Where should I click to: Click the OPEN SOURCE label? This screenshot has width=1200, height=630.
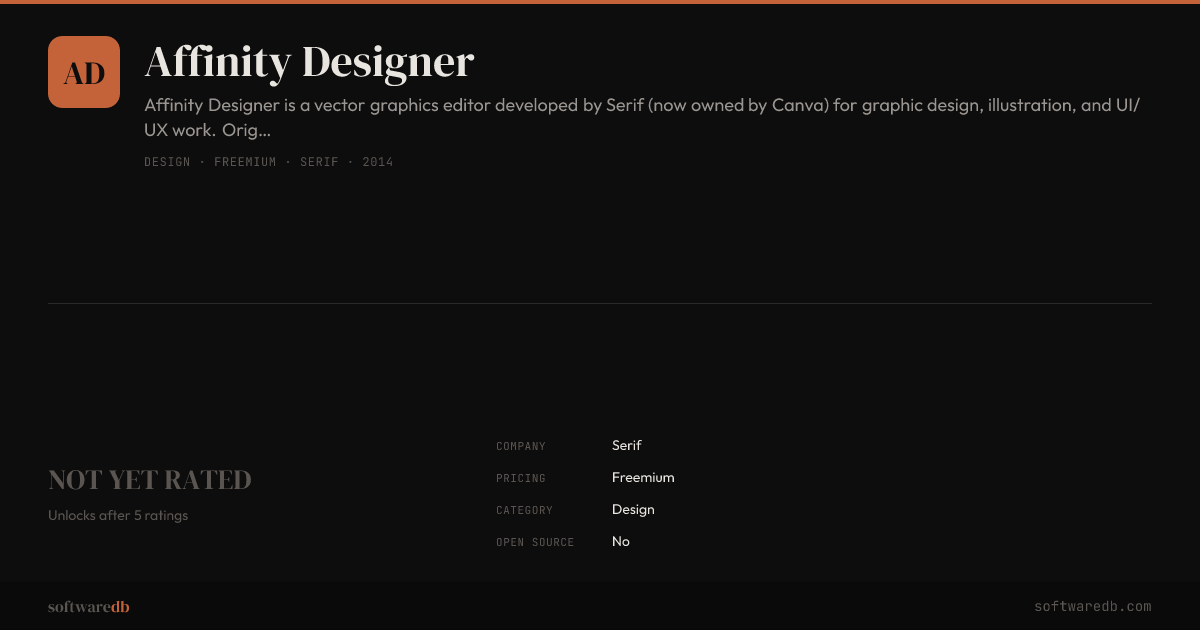point(535,543)
